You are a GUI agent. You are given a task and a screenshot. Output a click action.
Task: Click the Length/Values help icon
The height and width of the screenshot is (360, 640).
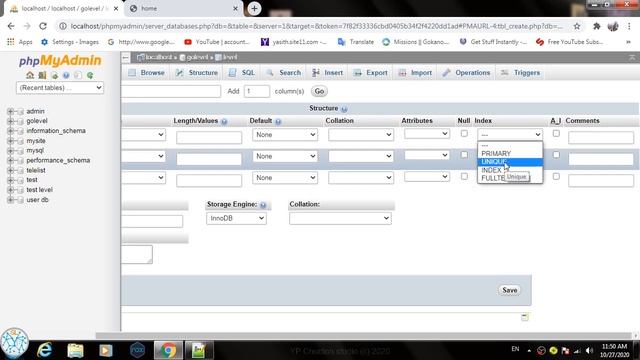click(x=224, y=121)
